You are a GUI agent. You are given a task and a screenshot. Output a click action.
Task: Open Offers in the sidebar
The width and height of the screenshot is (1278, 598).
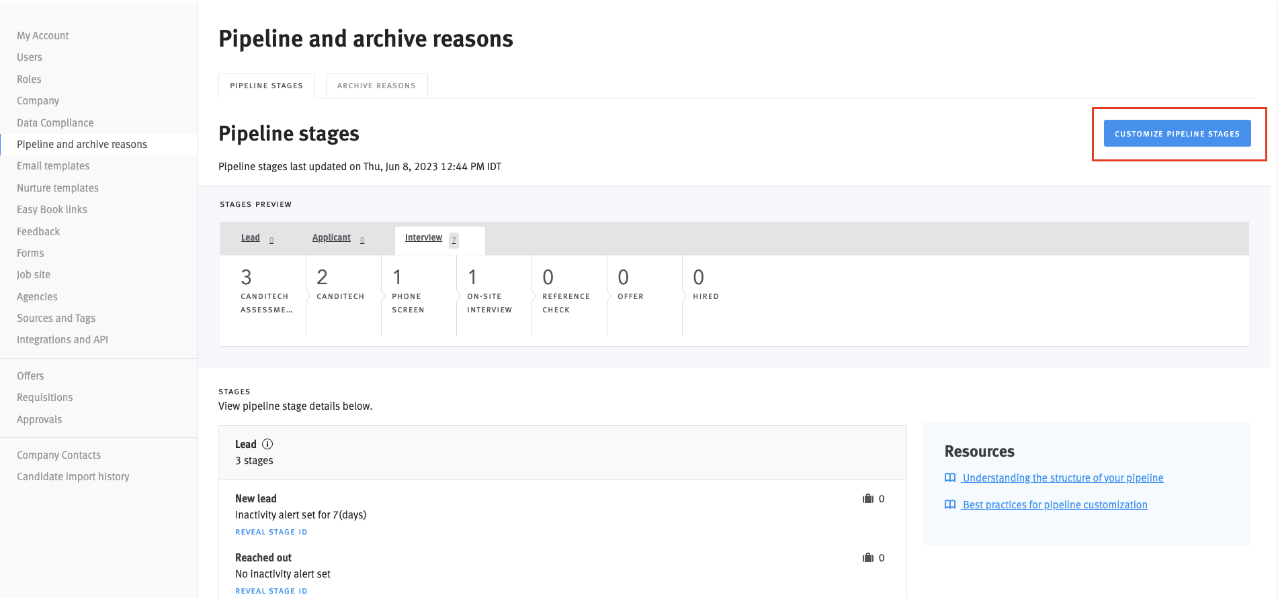[x=31, y=376]
